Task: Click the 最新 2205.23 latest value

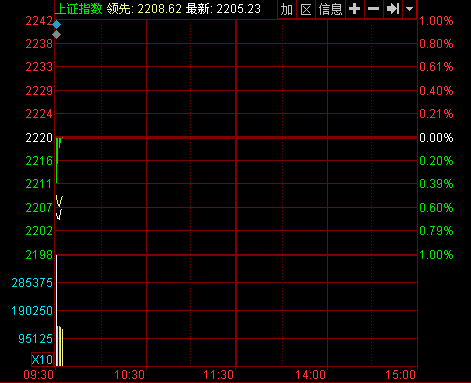Action: pyautogui.click(x=223, y=9)
